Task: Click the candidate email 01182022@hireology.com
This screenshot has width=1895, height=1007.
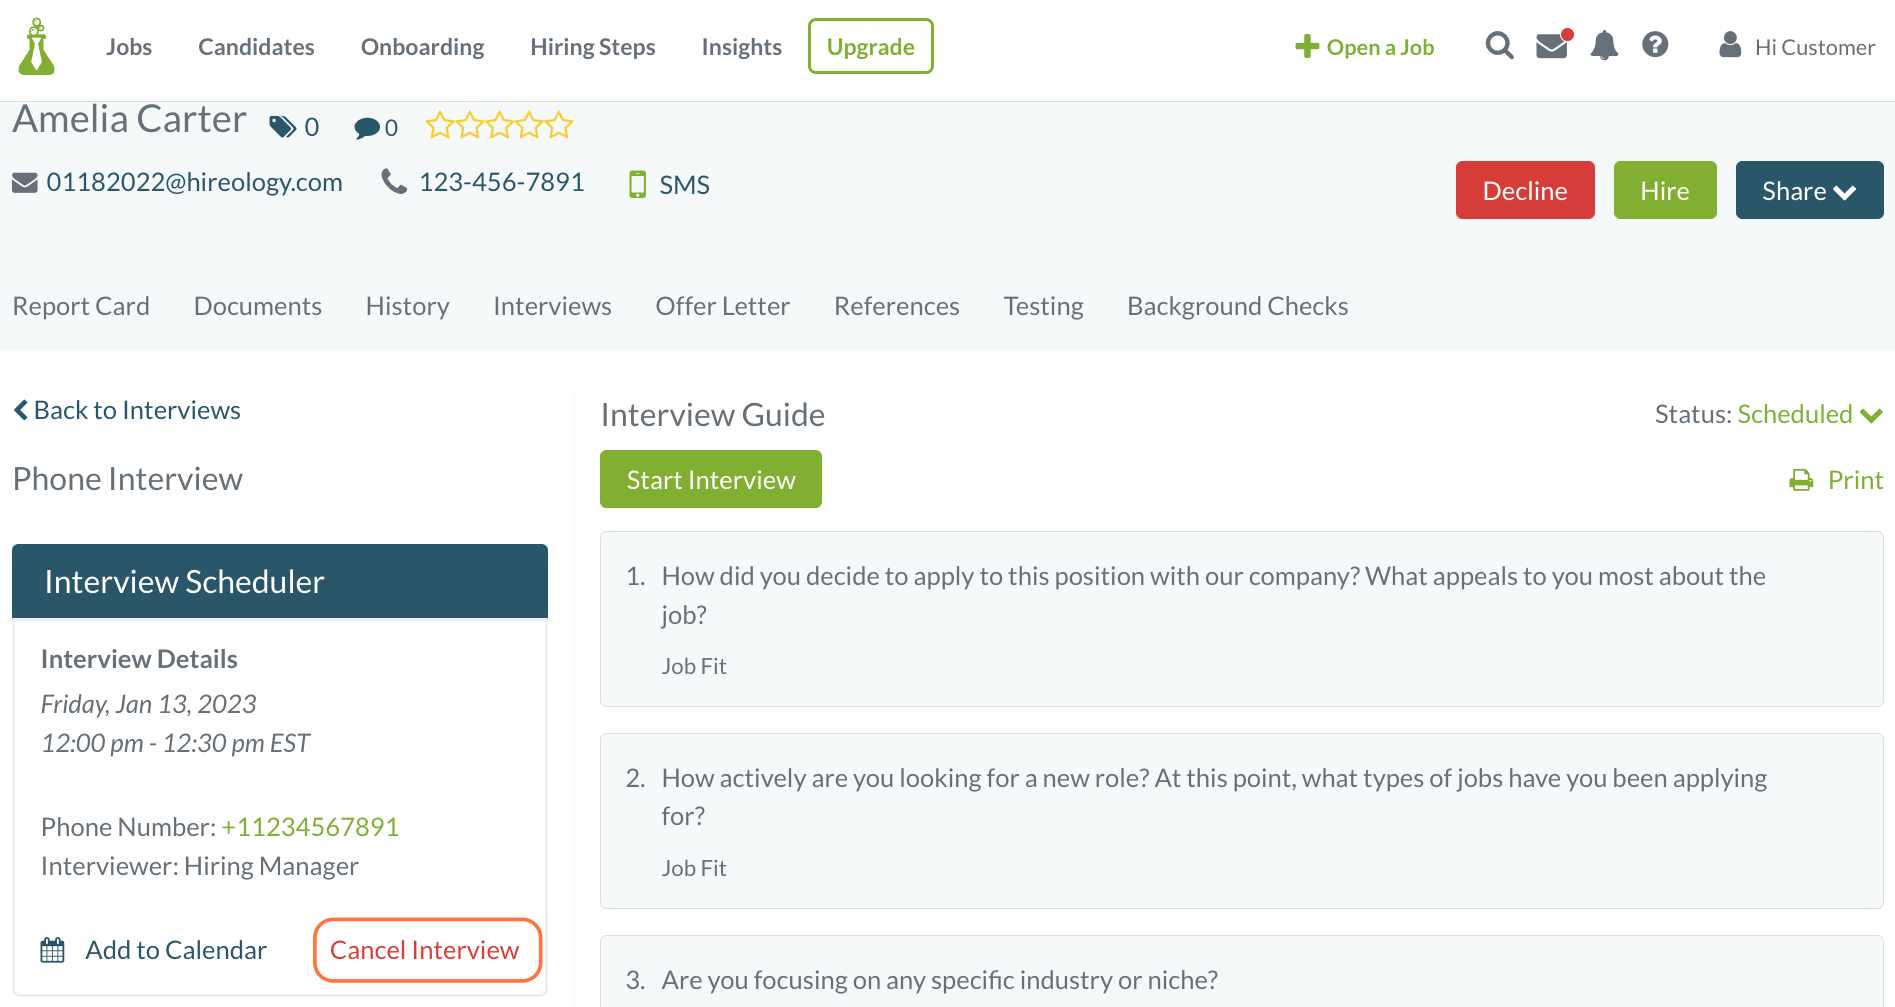Action: click(194, 182)
